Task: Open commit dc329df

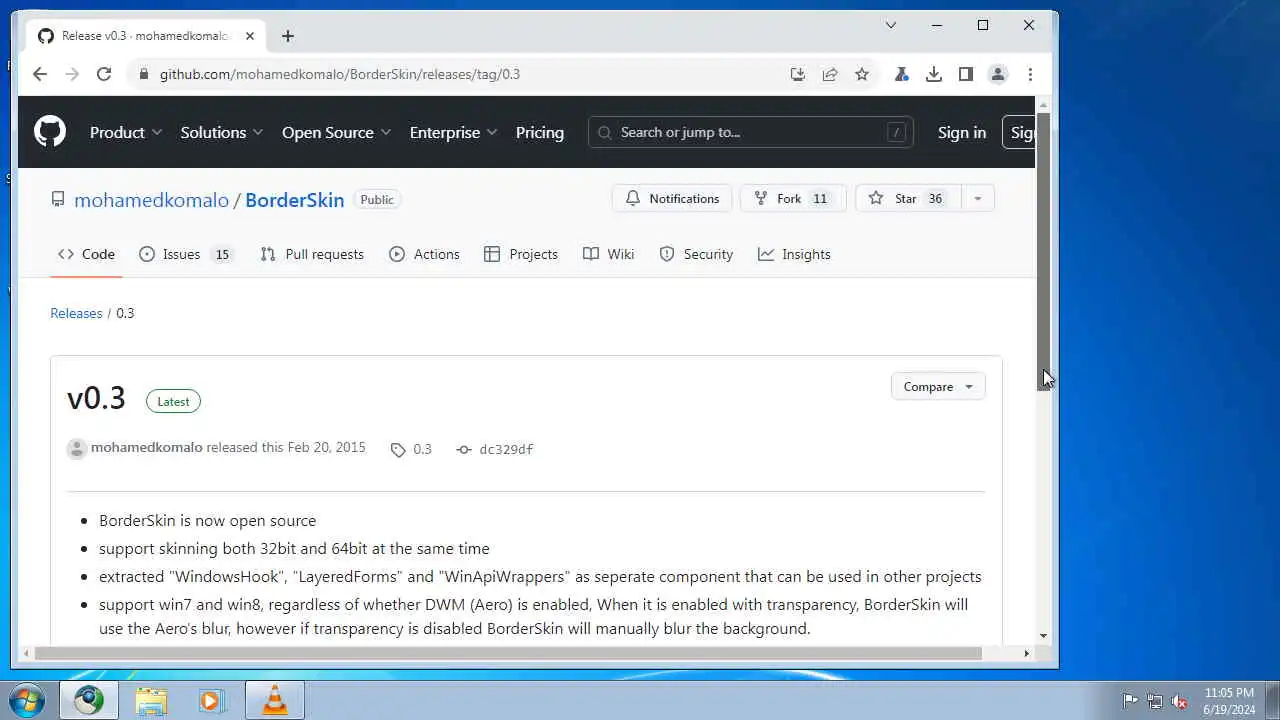Action: [x=495, y=449]
